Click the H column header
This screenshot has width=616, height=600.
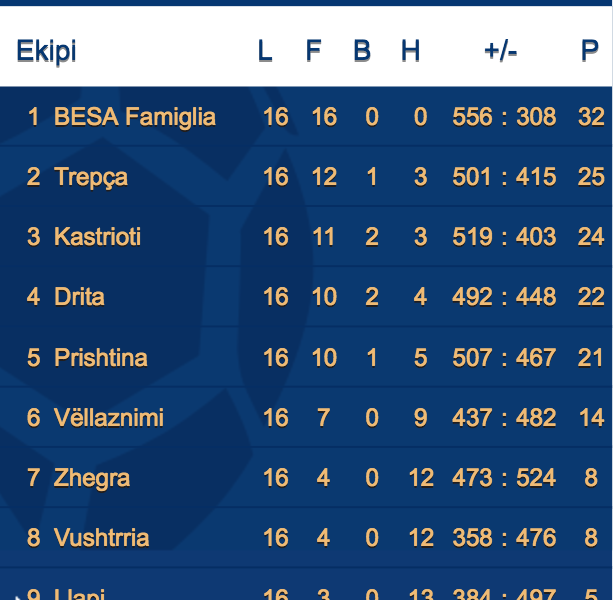click(x=411, y=51)
